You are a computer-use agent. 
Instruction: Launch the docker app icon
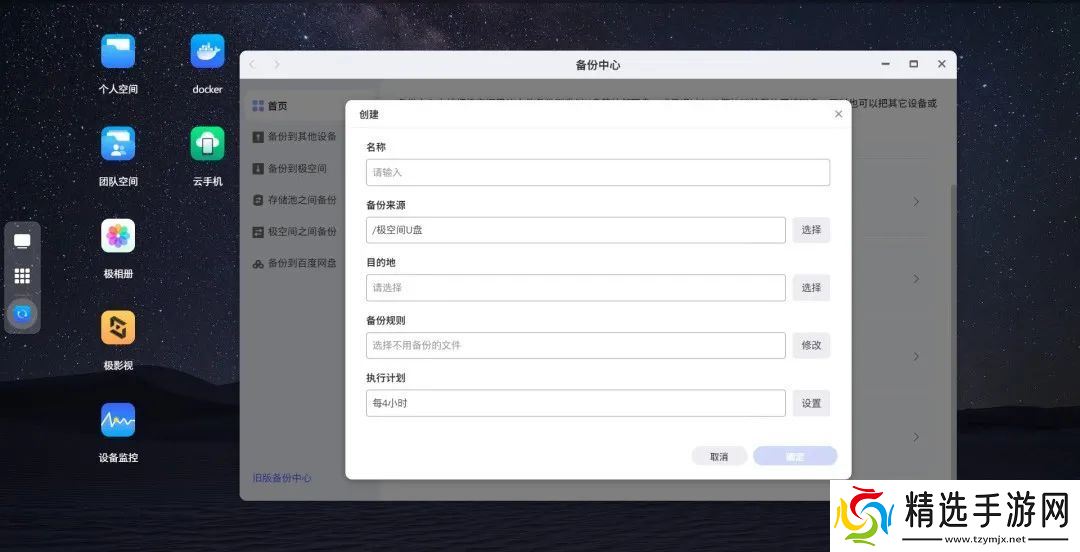207,52
